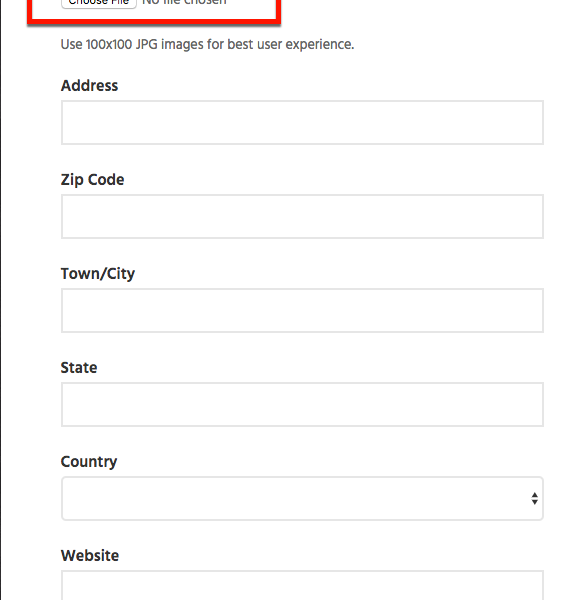
Task: Select the Town/City input box
Action: pyautogui.click(x=302, y=310)
